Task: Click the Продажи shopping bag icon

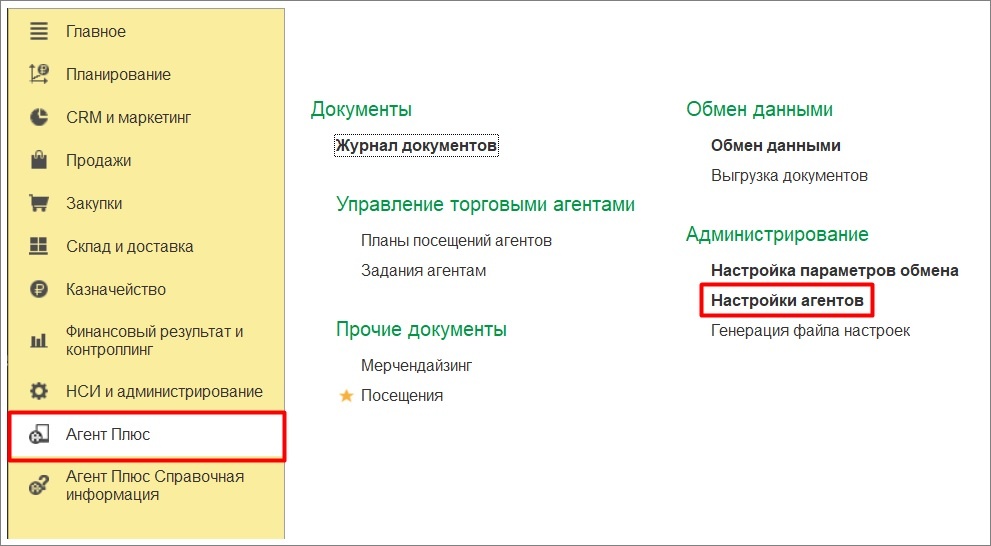Action: click(39, 160)
